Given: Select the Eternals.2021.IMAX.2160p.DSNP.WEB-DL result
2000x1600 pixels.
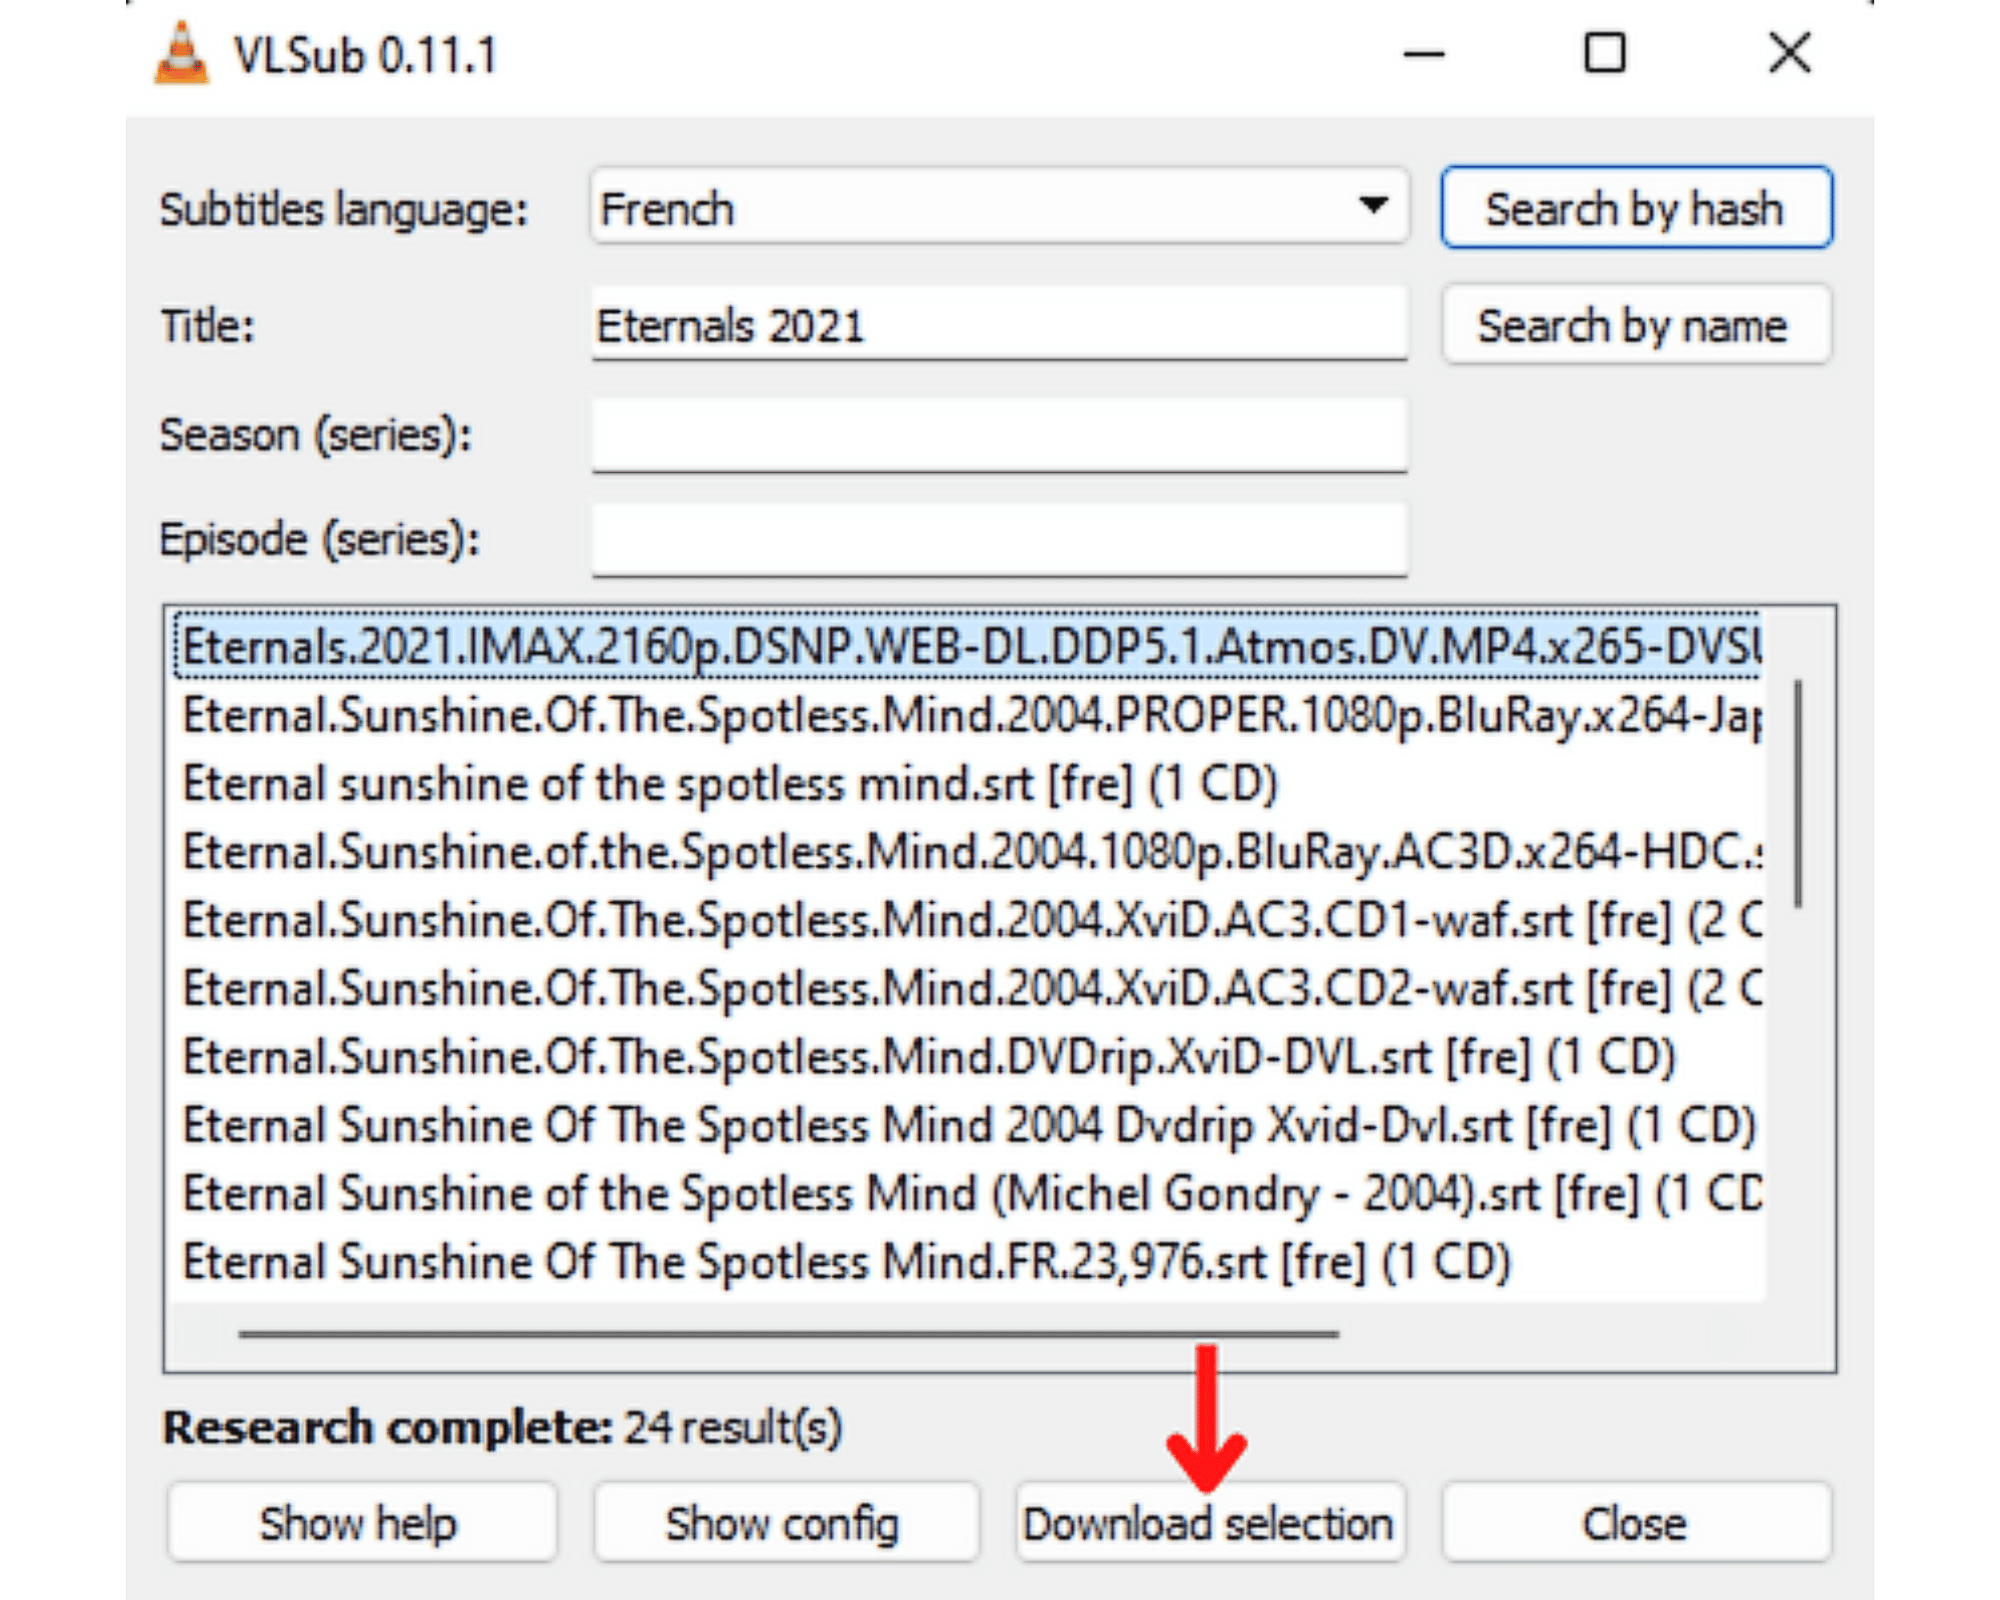Looking at the screenshot, I should point(967,646).
